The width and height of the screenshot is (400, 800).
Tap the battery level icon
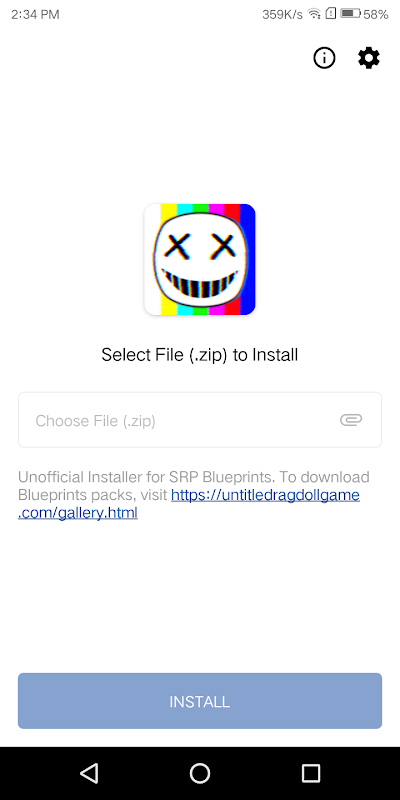click(351, 14)
